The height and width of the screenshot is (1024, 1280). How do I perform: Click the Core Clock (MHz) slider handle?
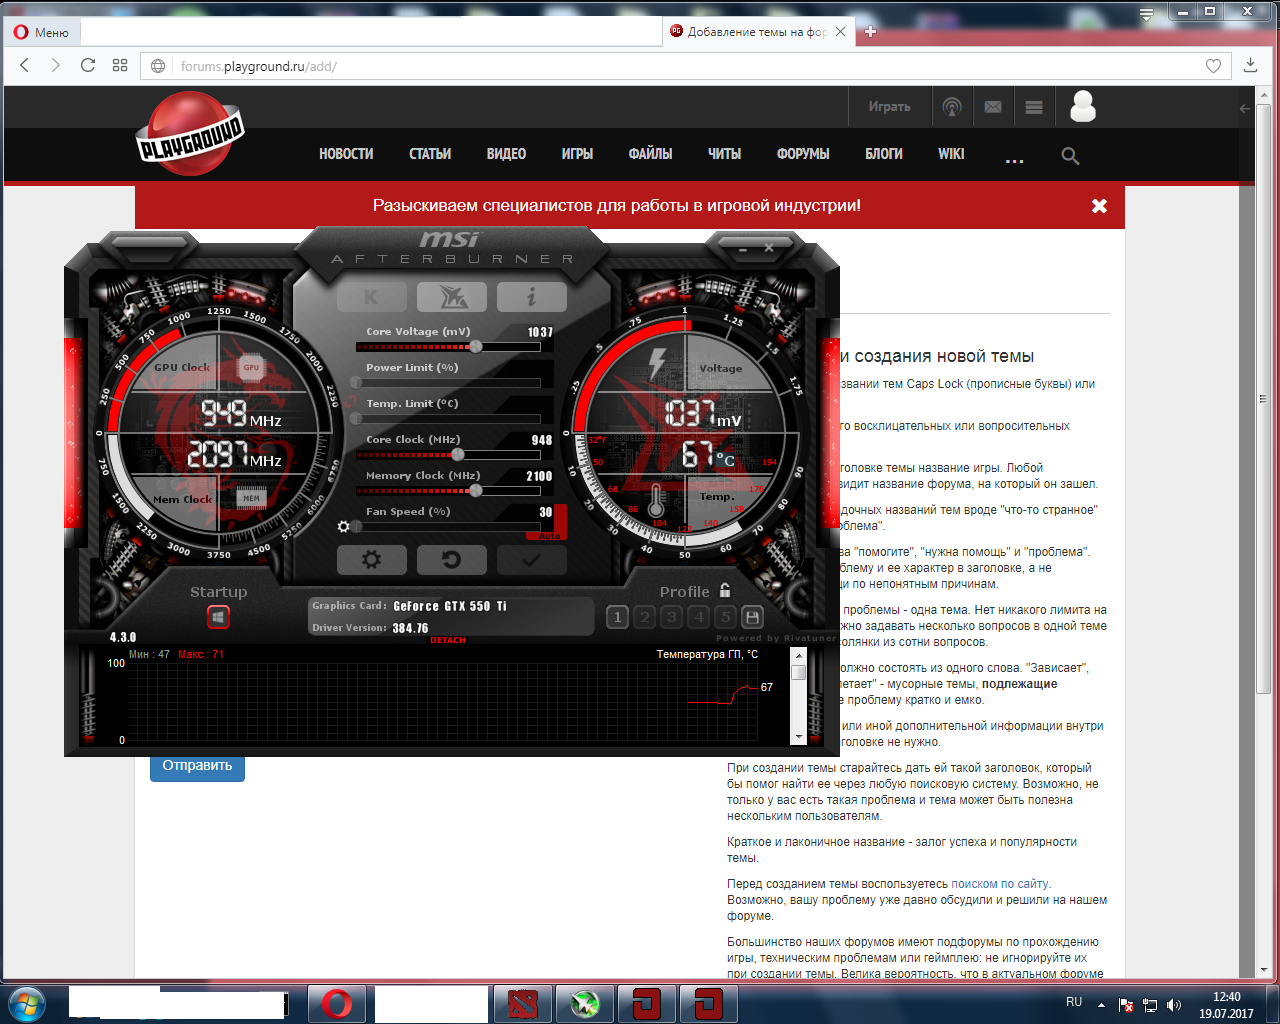(x=458, y=455)
